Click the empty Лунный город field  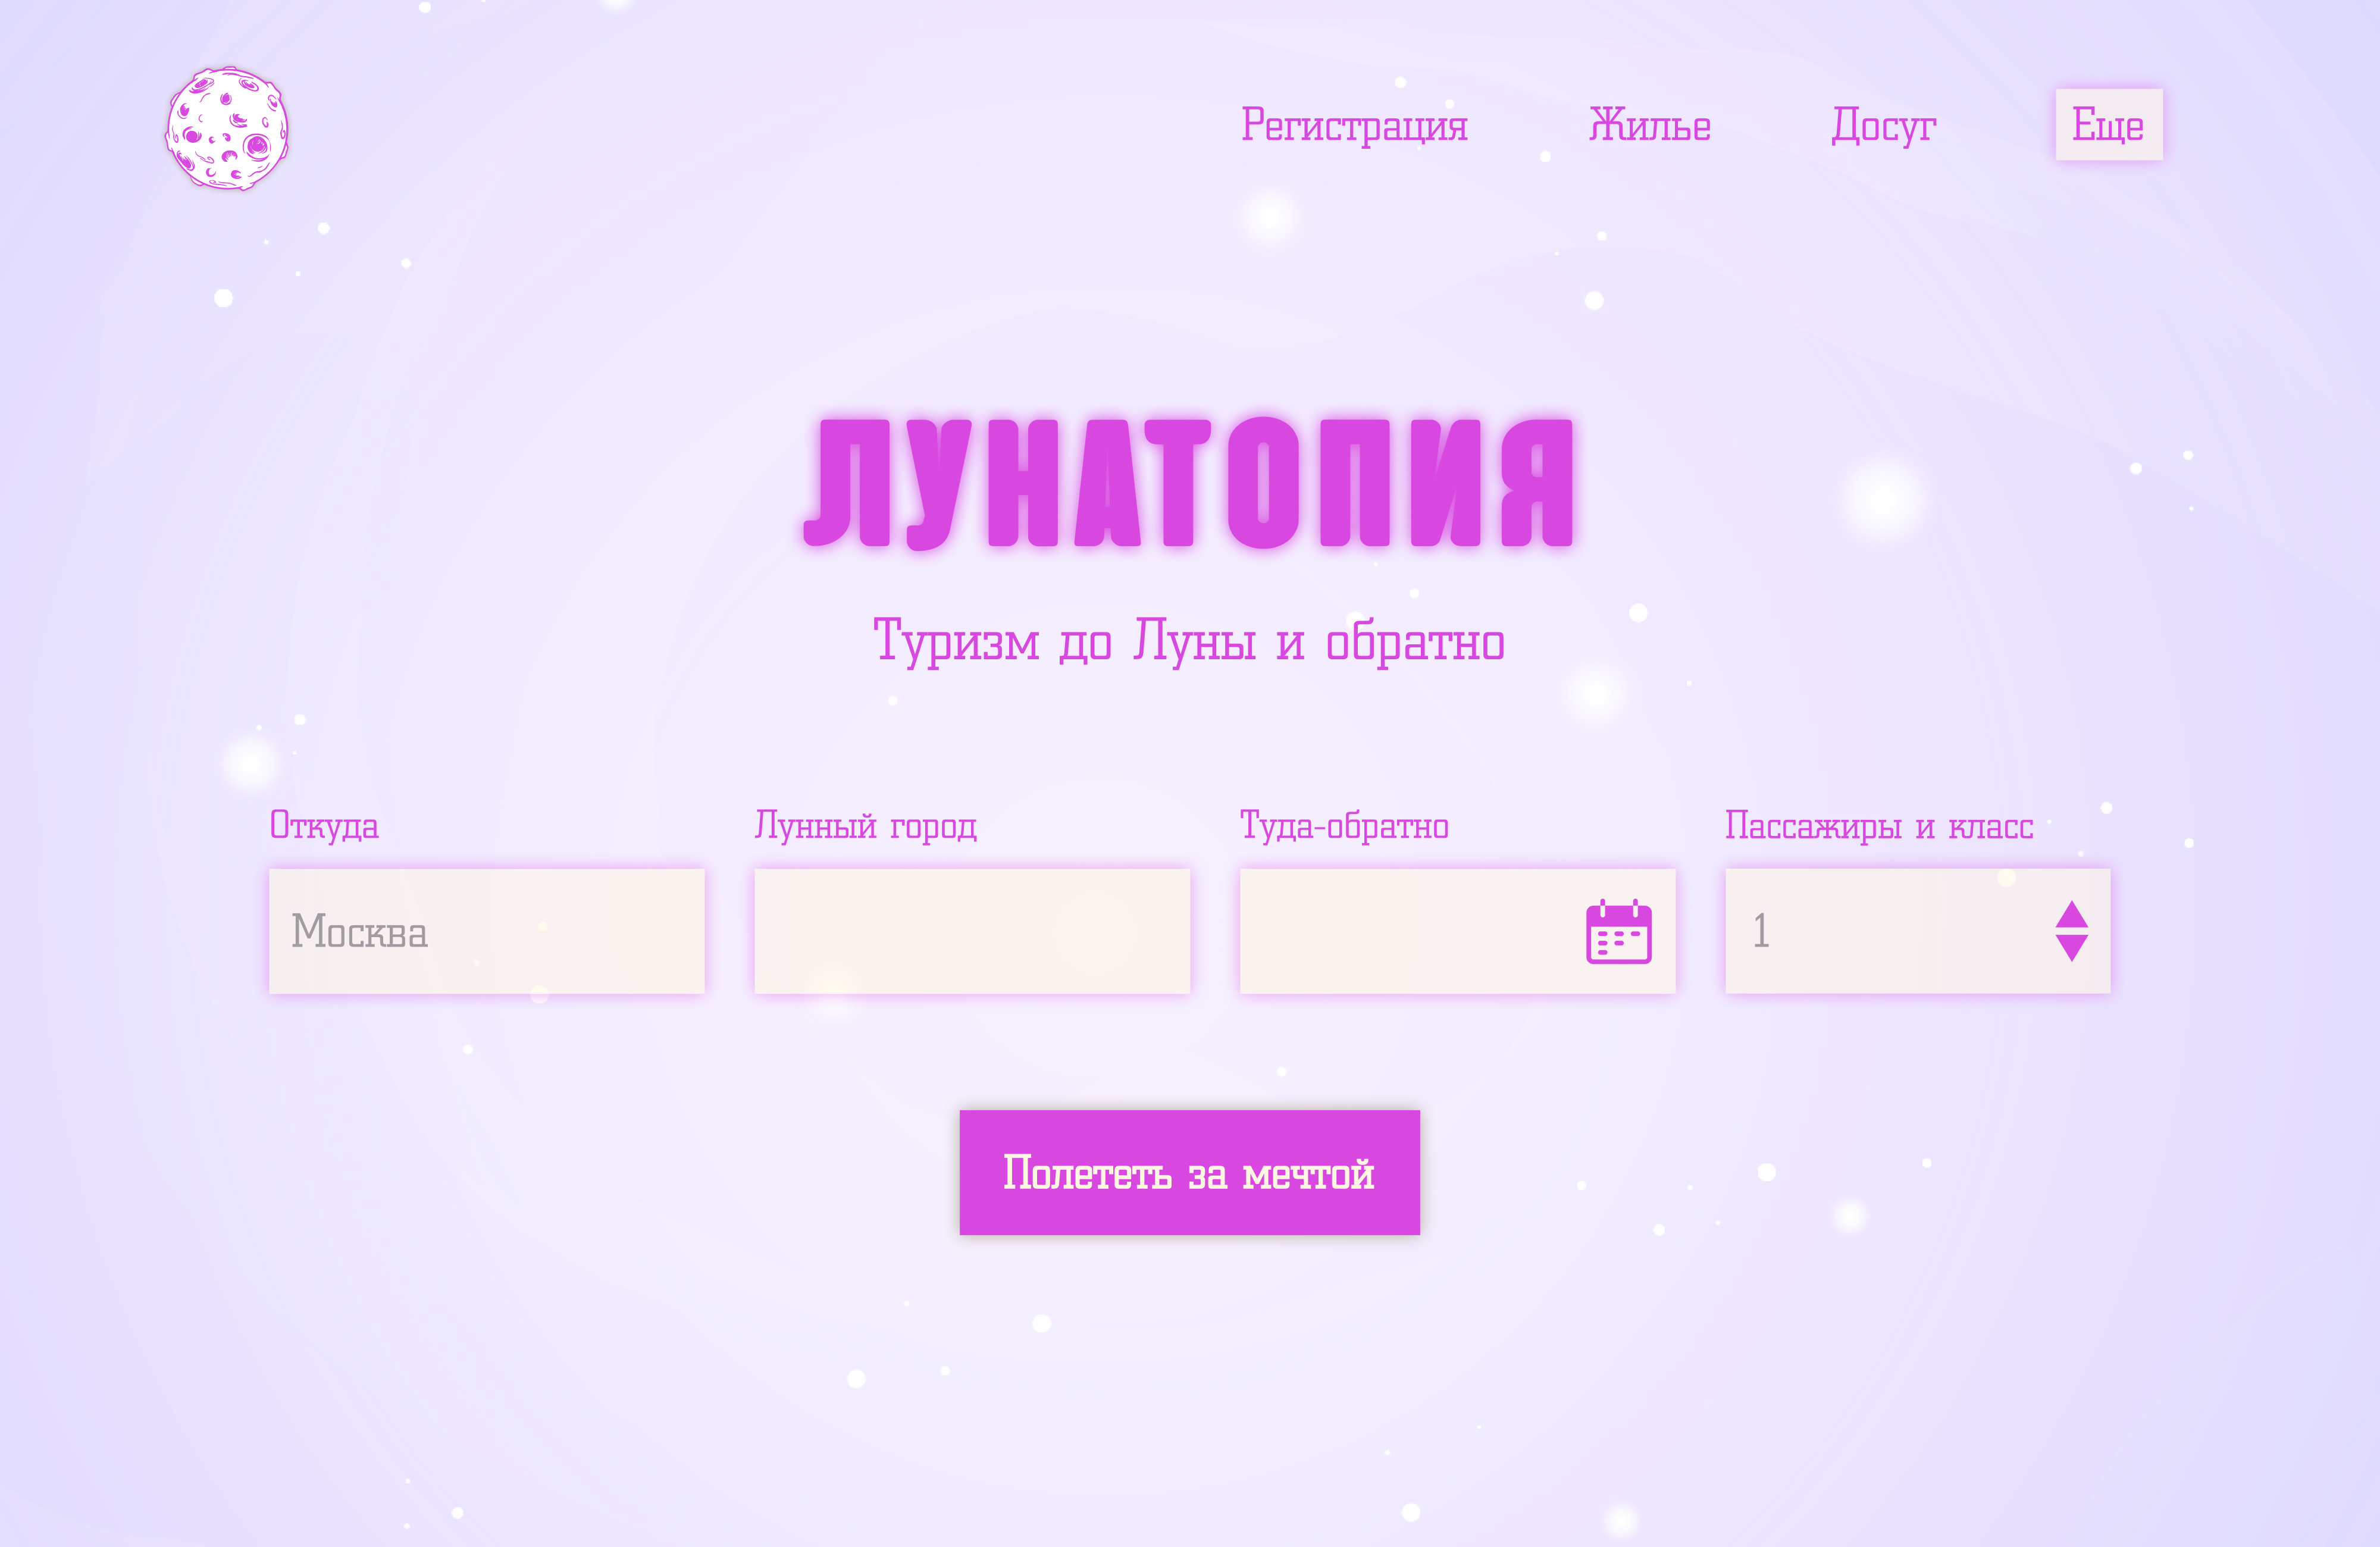(x=971, y=931)
